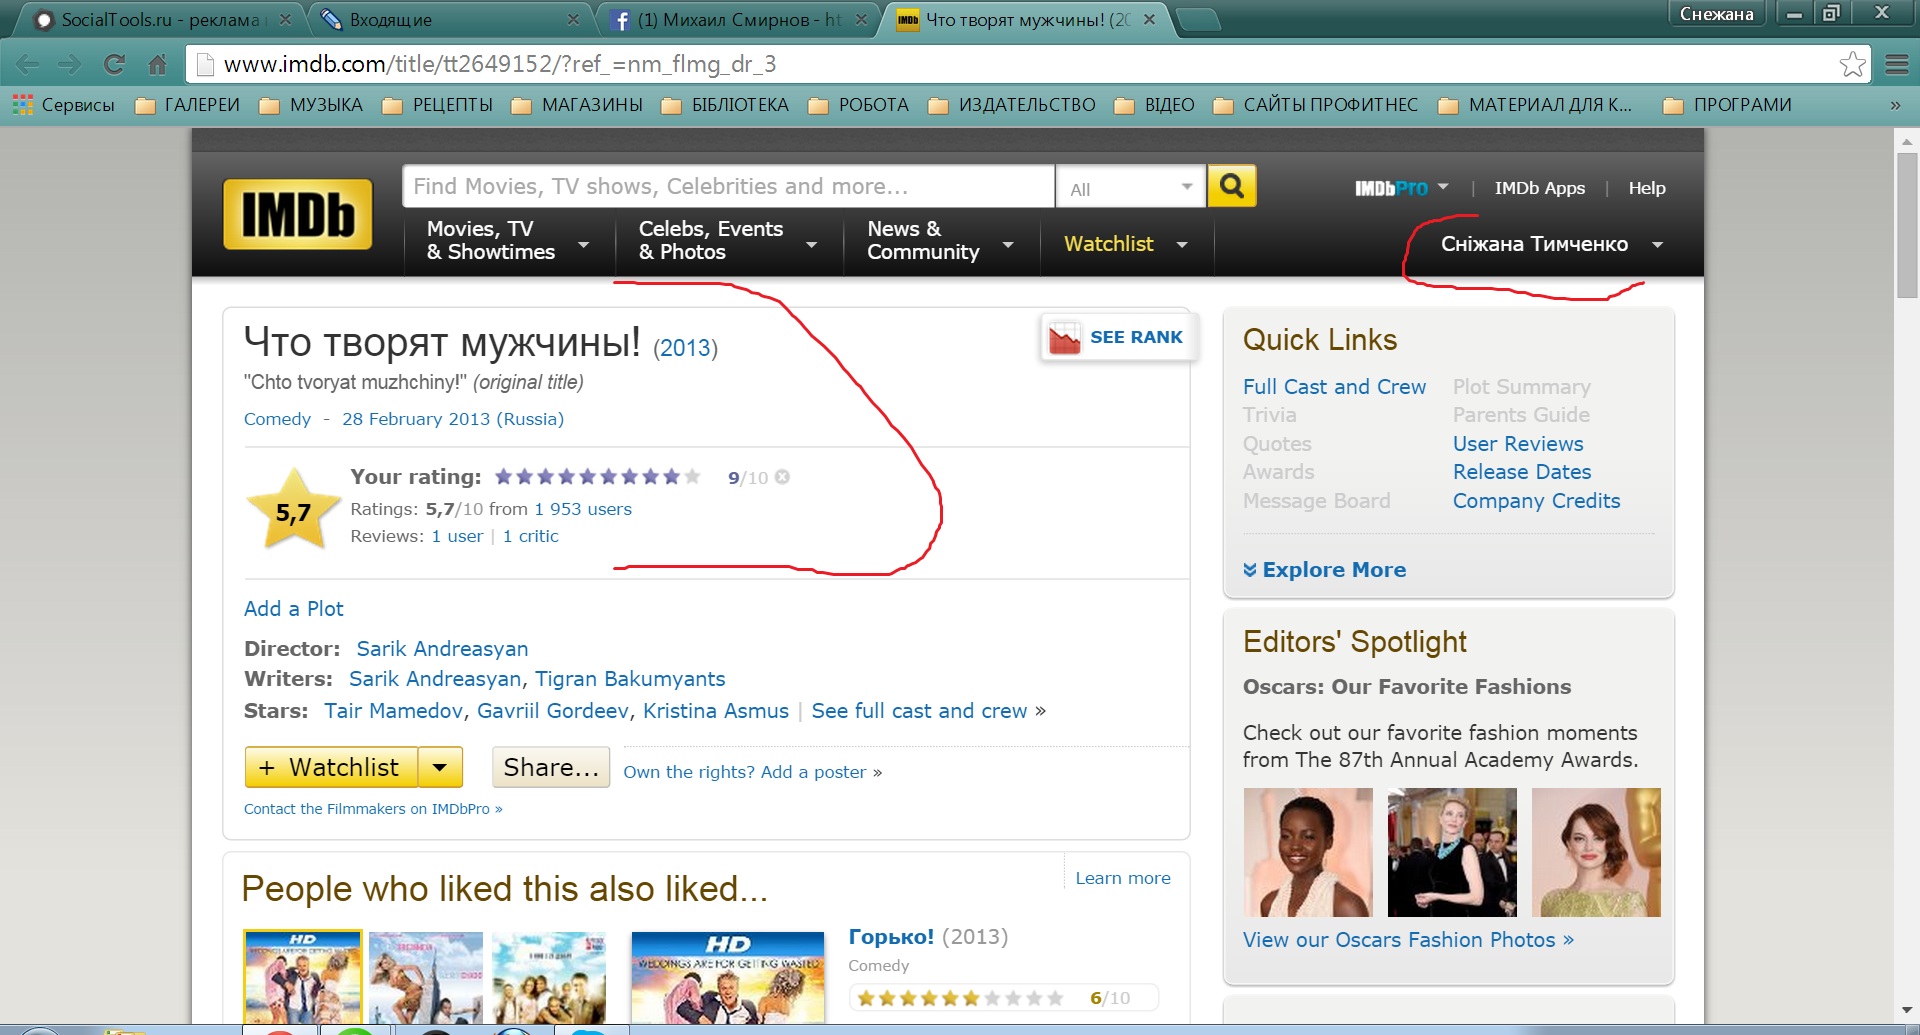
Task: Click the 1 953 users ratings link
Action: (583, 509)
